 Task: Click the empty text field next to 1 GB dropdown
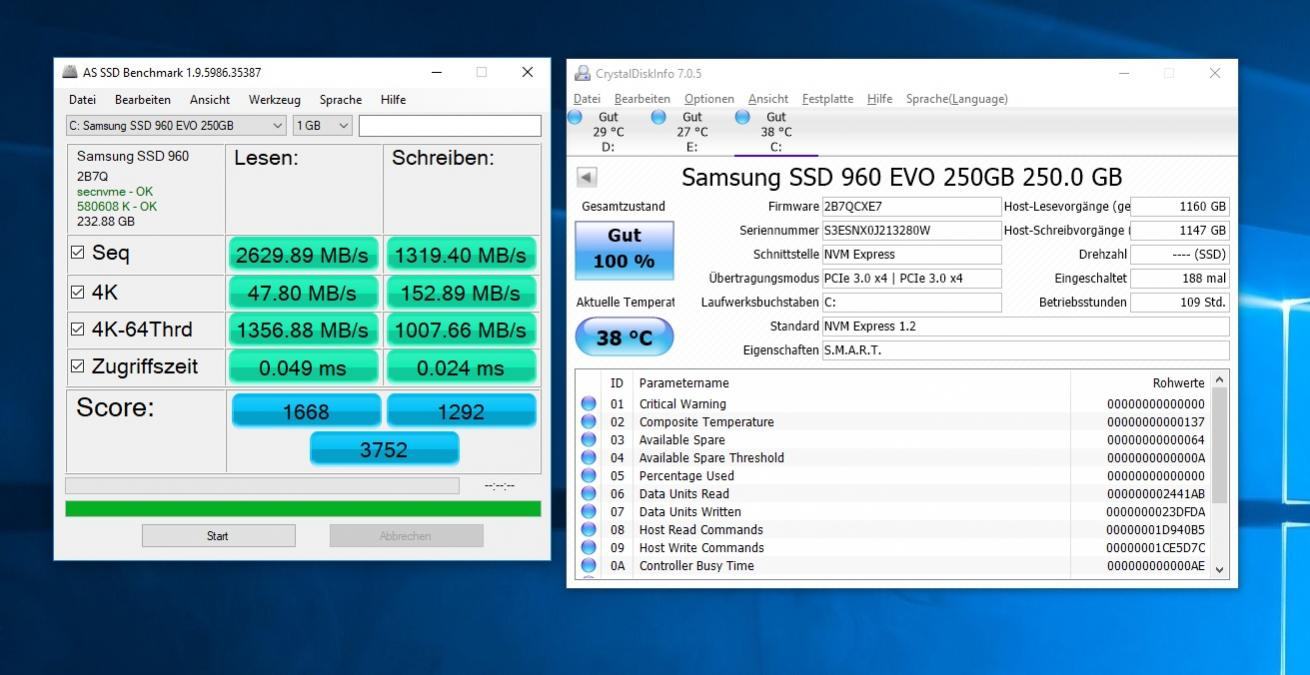450,126
